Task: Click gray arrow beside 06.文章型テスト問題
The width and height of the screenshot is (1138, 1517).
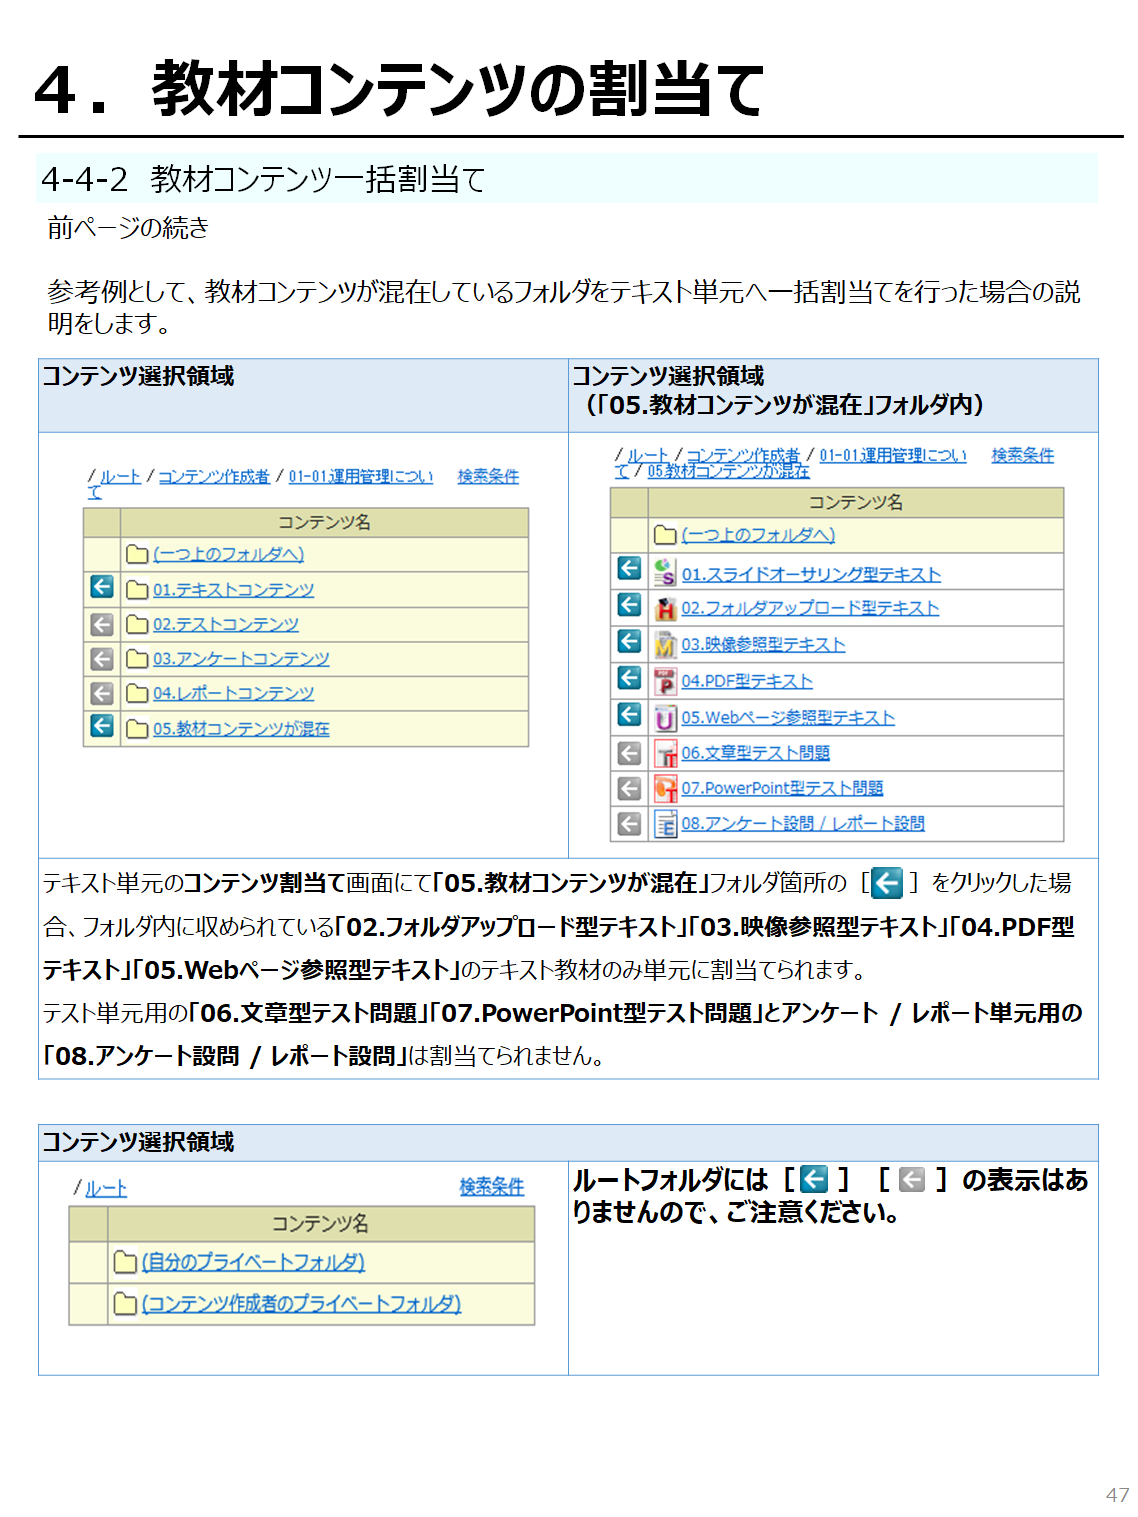Action: click(629, 753)
